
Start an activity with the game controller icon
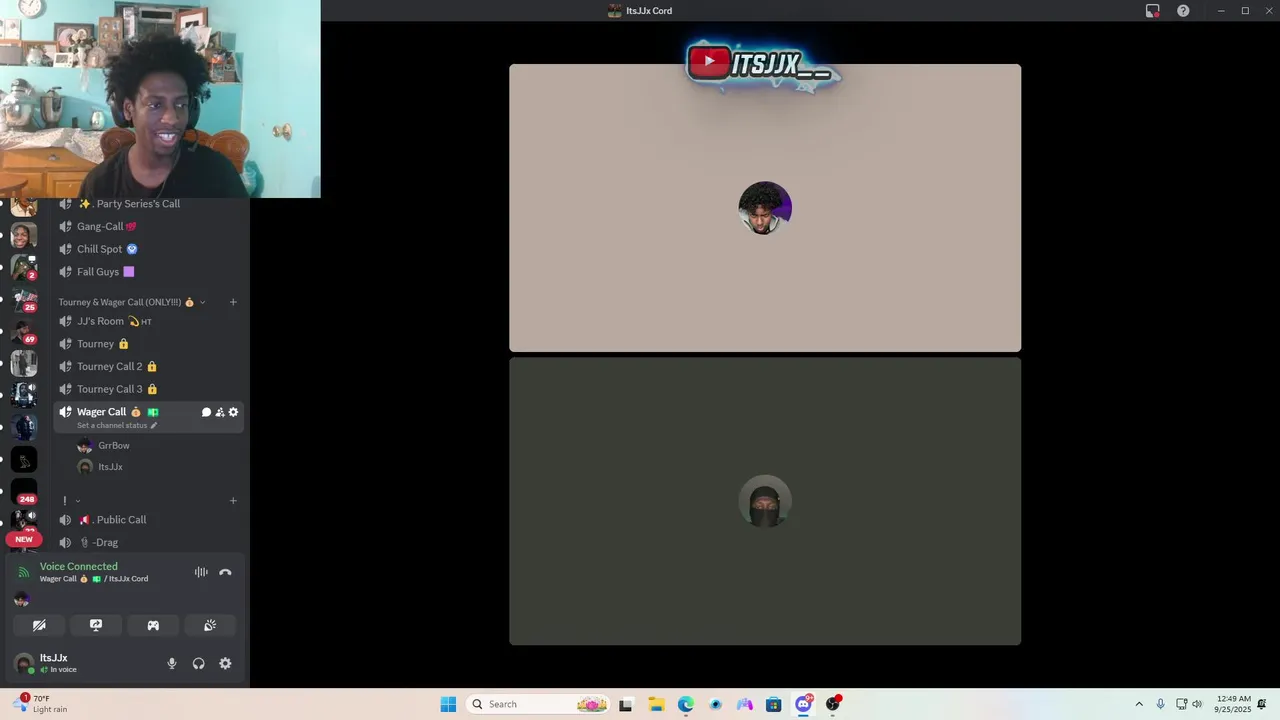pos(153,625)
